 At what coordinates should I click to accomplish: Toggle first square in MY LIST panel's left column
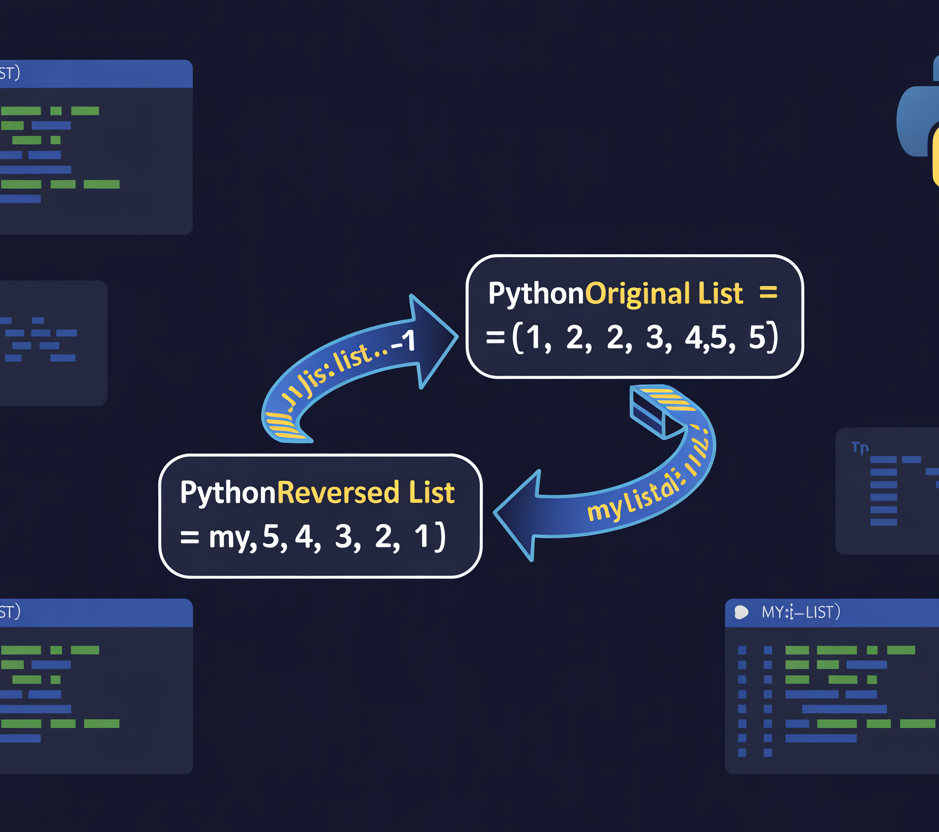coord(742,651)
